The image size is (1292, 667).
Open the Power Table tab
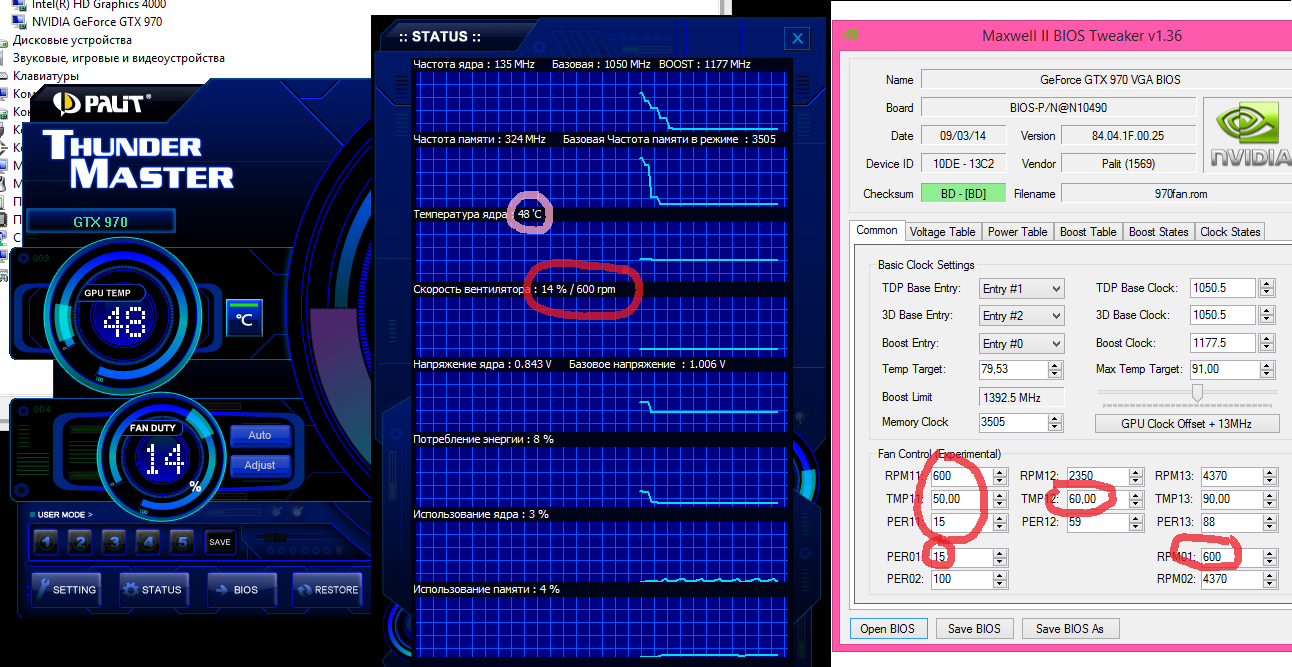pyautogui.click(x=1017, y=232)
